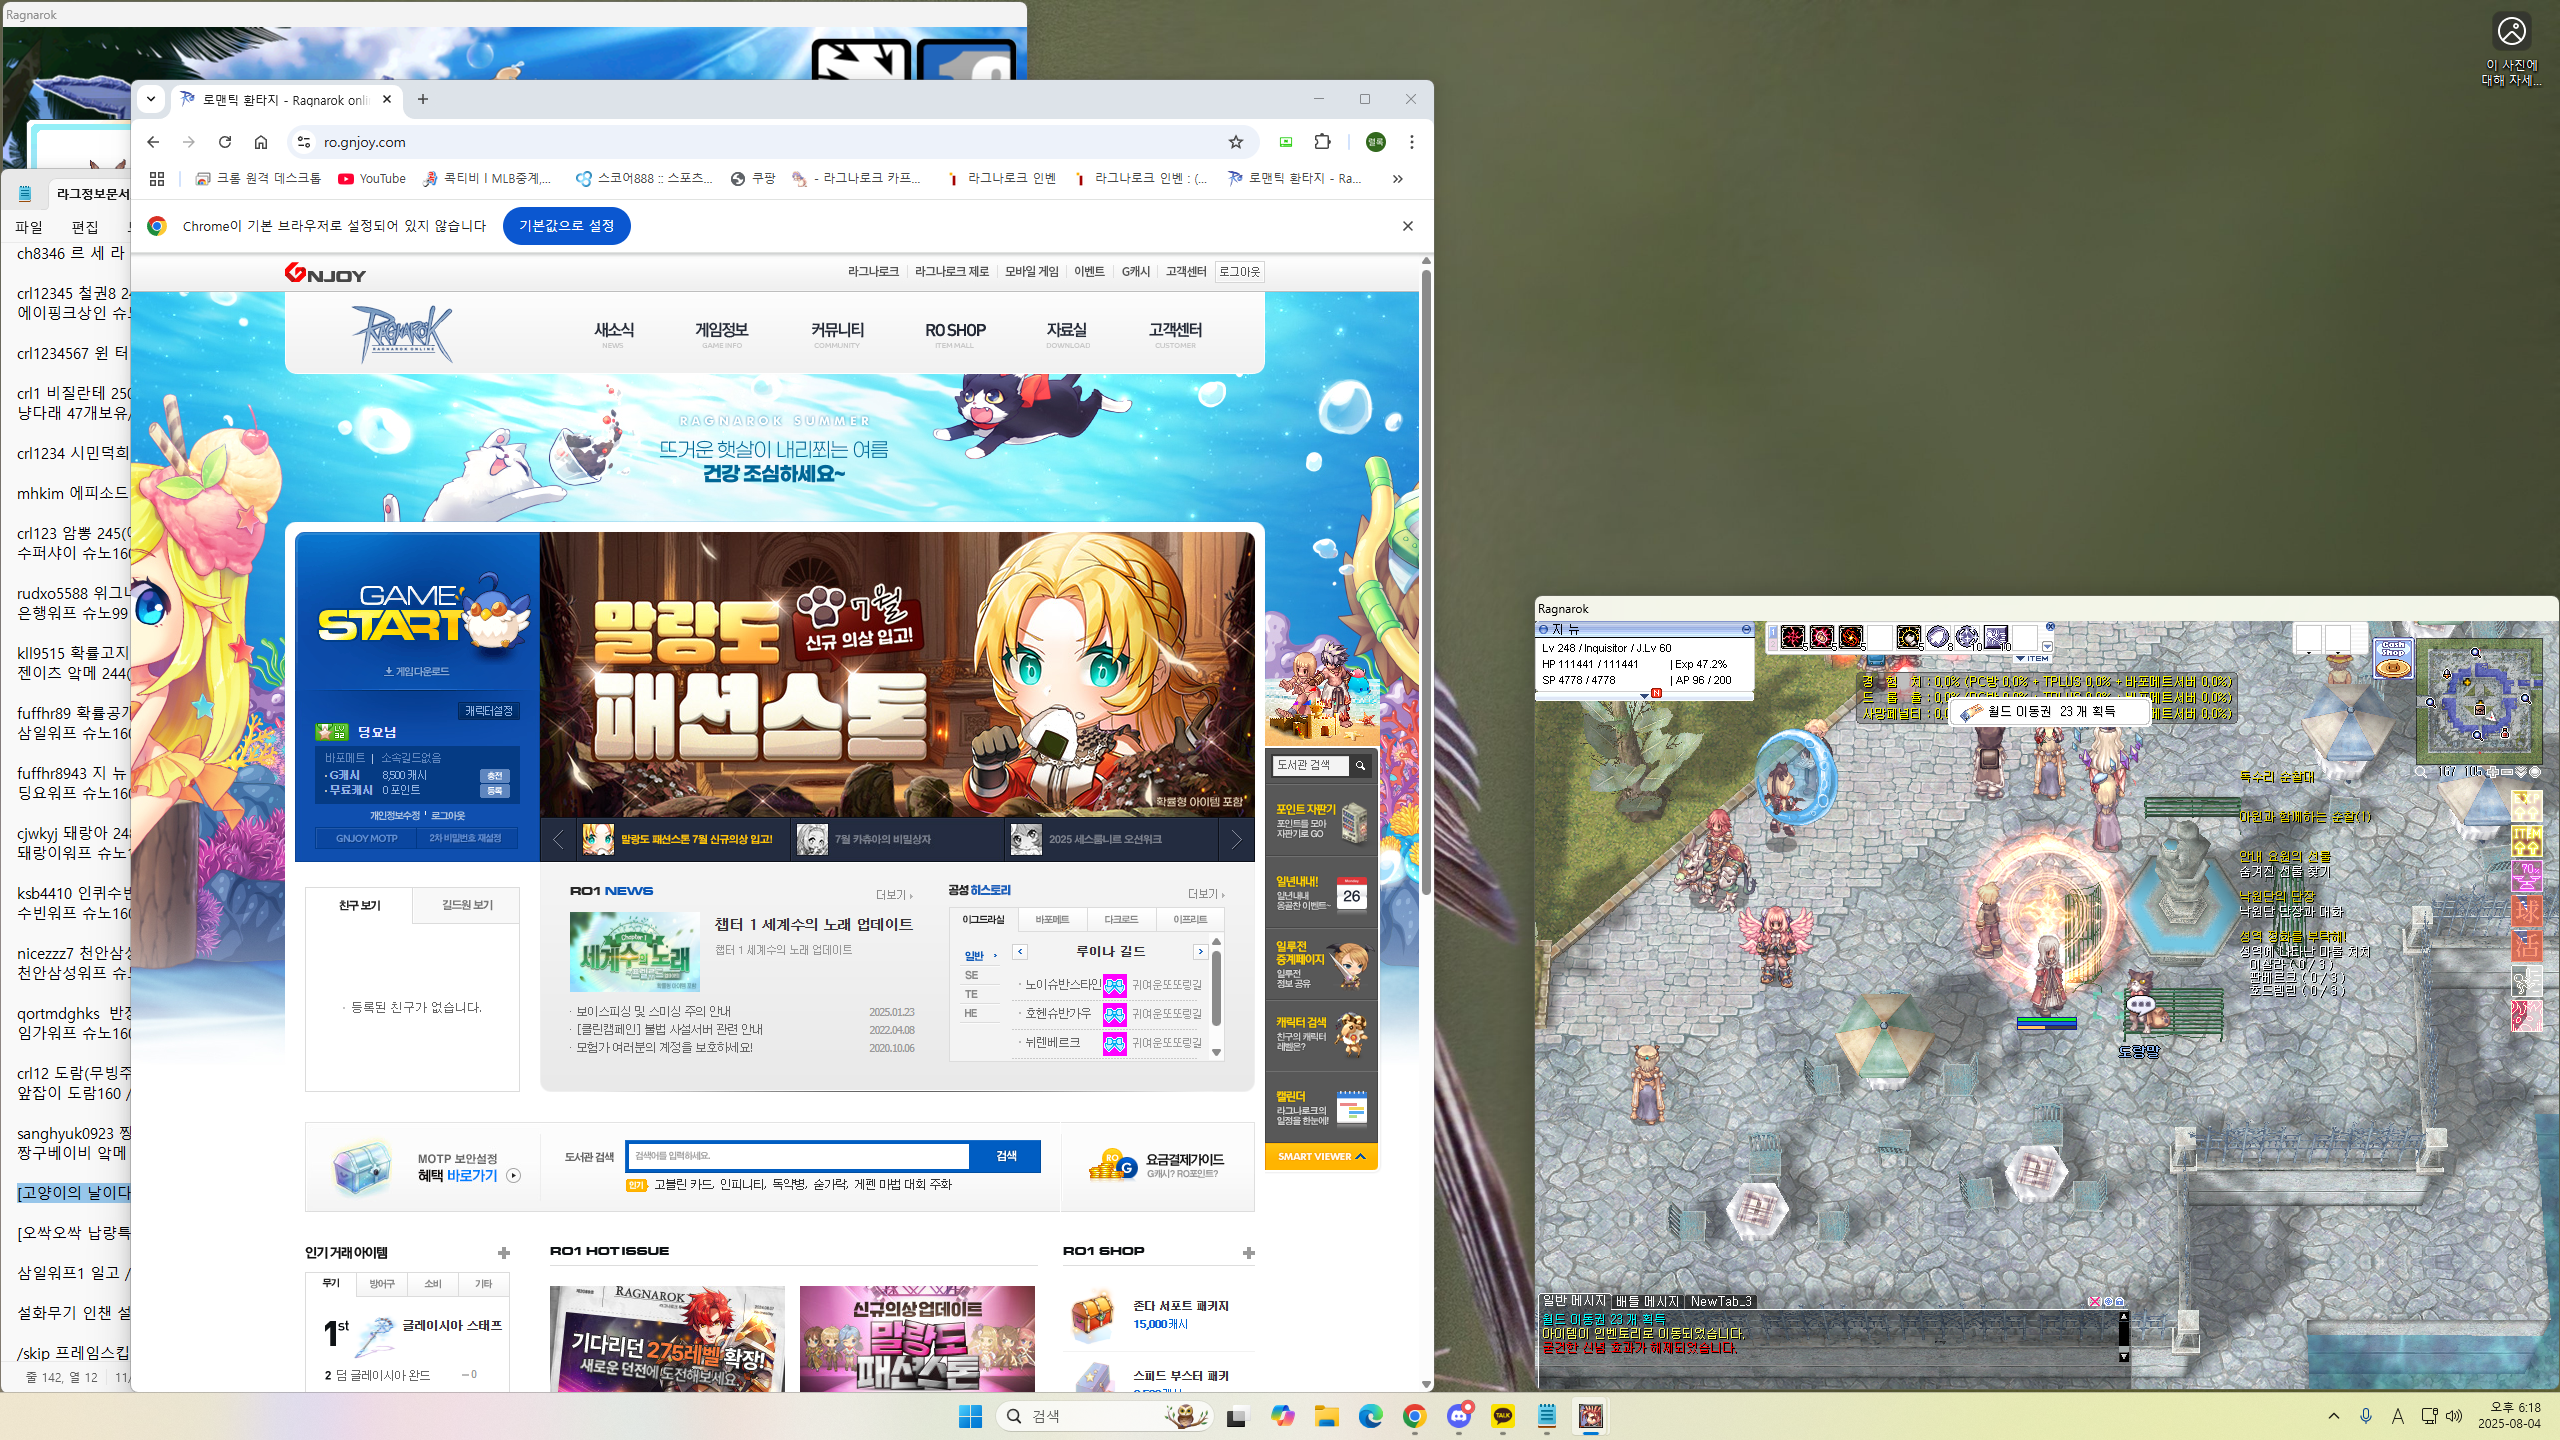This screenshot has width=2560, height=1440.
Task: Select the 배틀 메시지 chat tab in the game
Action: point(1647,1301)
